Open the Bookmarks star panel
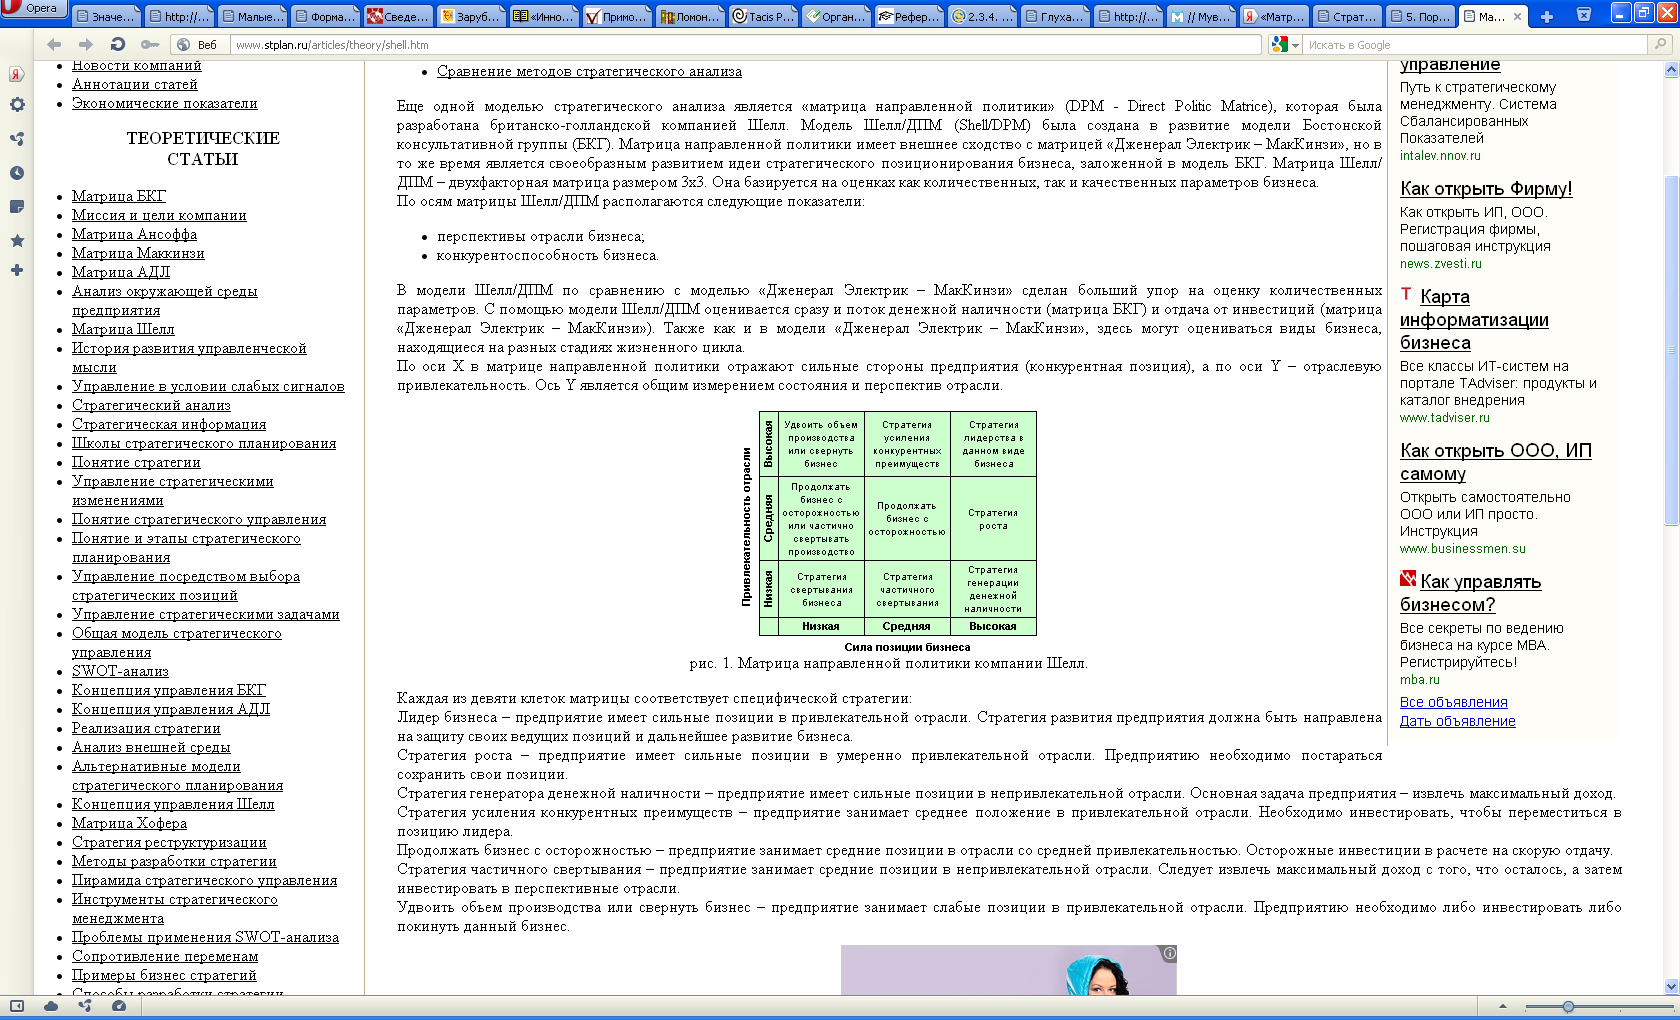This screenshot has width=1680, height=1020. (x=16, y=241)
